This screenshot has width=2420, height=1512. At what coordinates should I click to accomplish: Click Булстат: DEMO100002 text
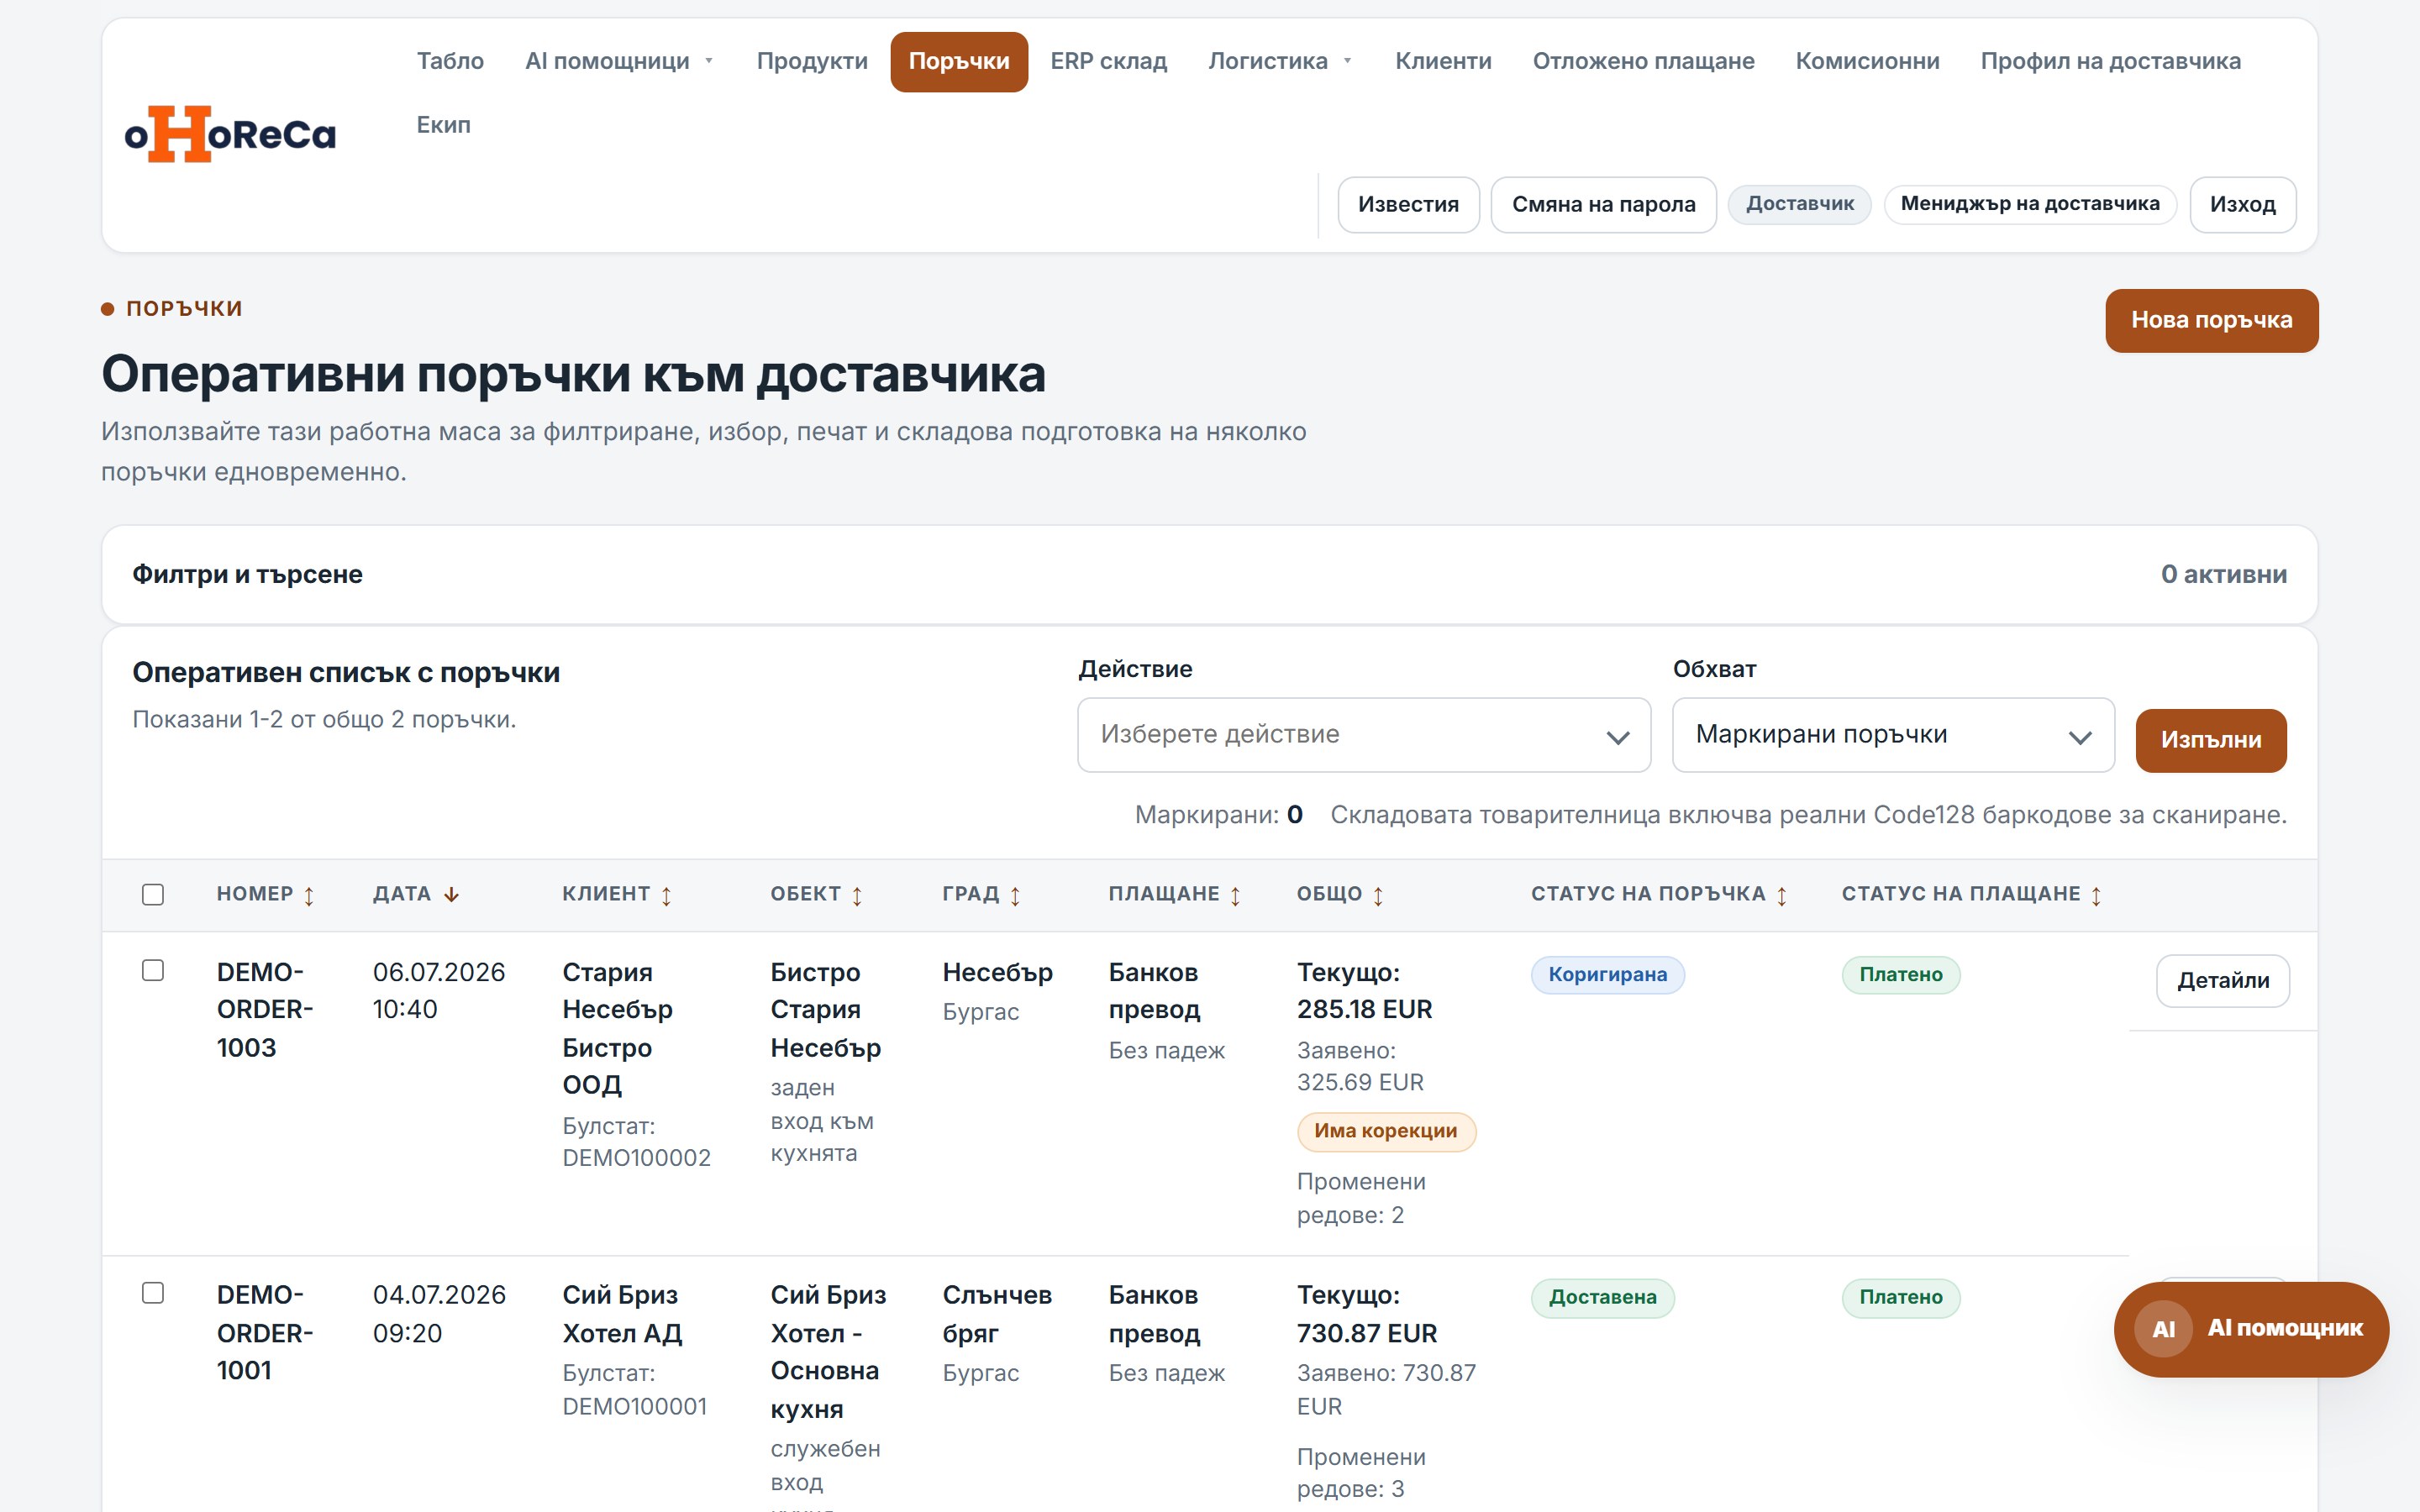click(636, 1142)
